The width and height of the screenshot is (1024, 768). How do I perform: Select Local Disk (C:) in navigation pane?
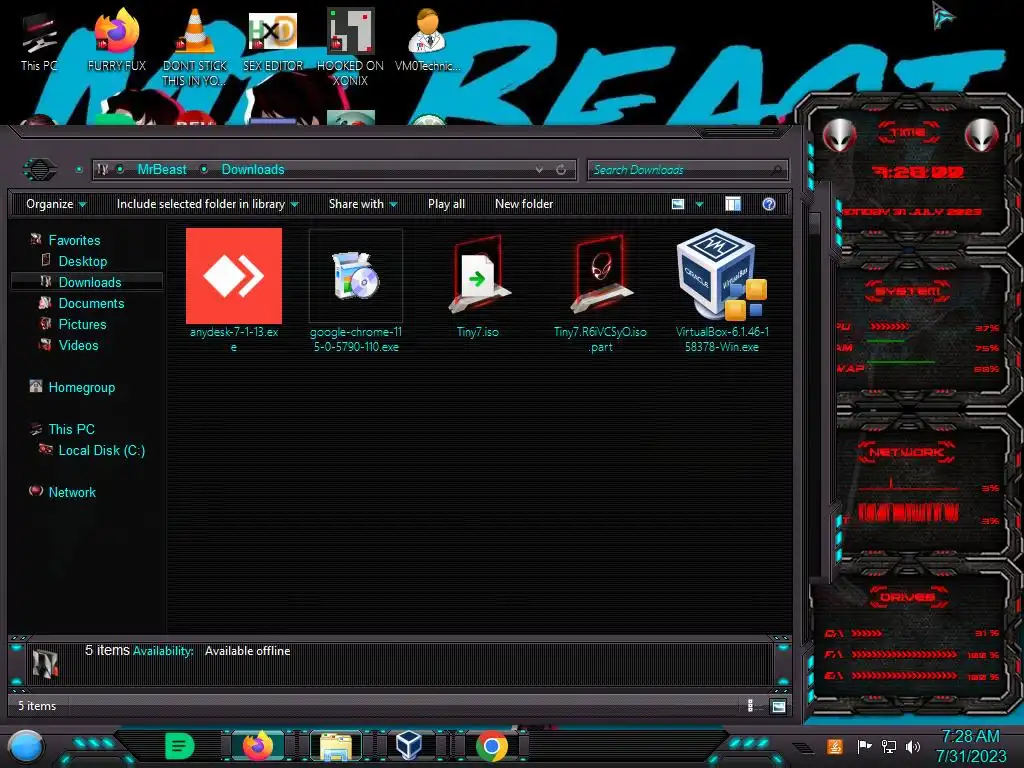[102, 450]
